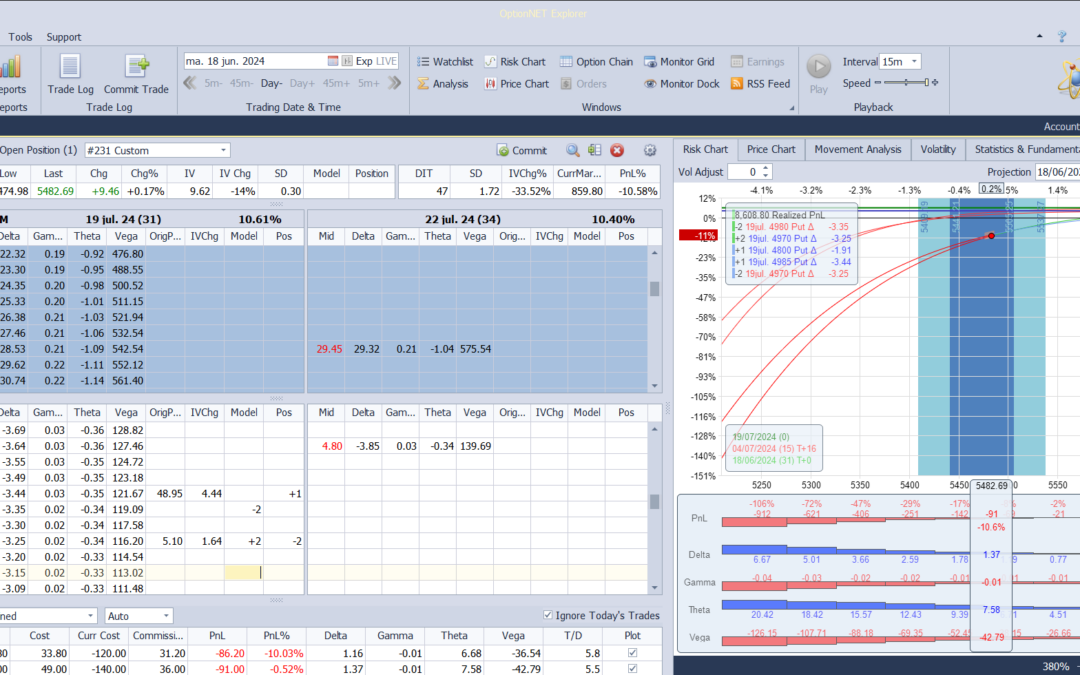The image size is (1080, 675).
Task: Switch to the Price Chart tab in the chart panel
Action: tap(771, 149)
